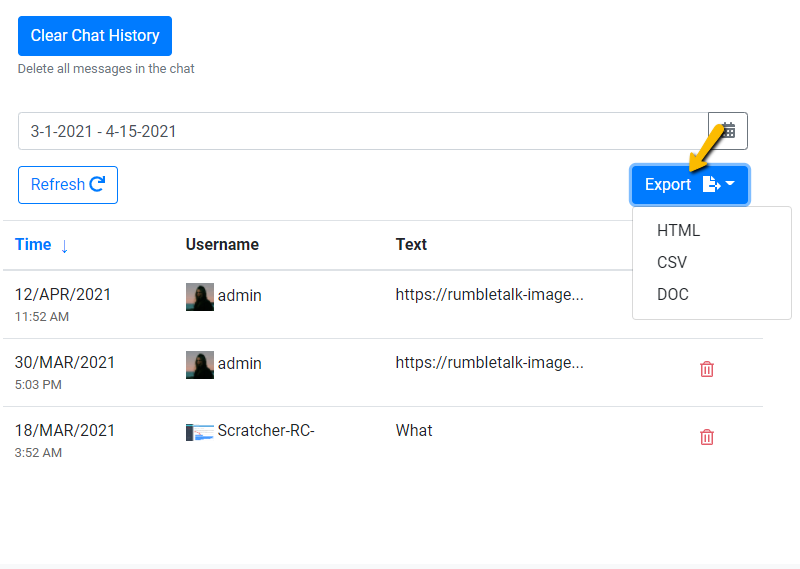
Task: Delete the 30/MAR/2021 admin message
Action: [707, 369]
